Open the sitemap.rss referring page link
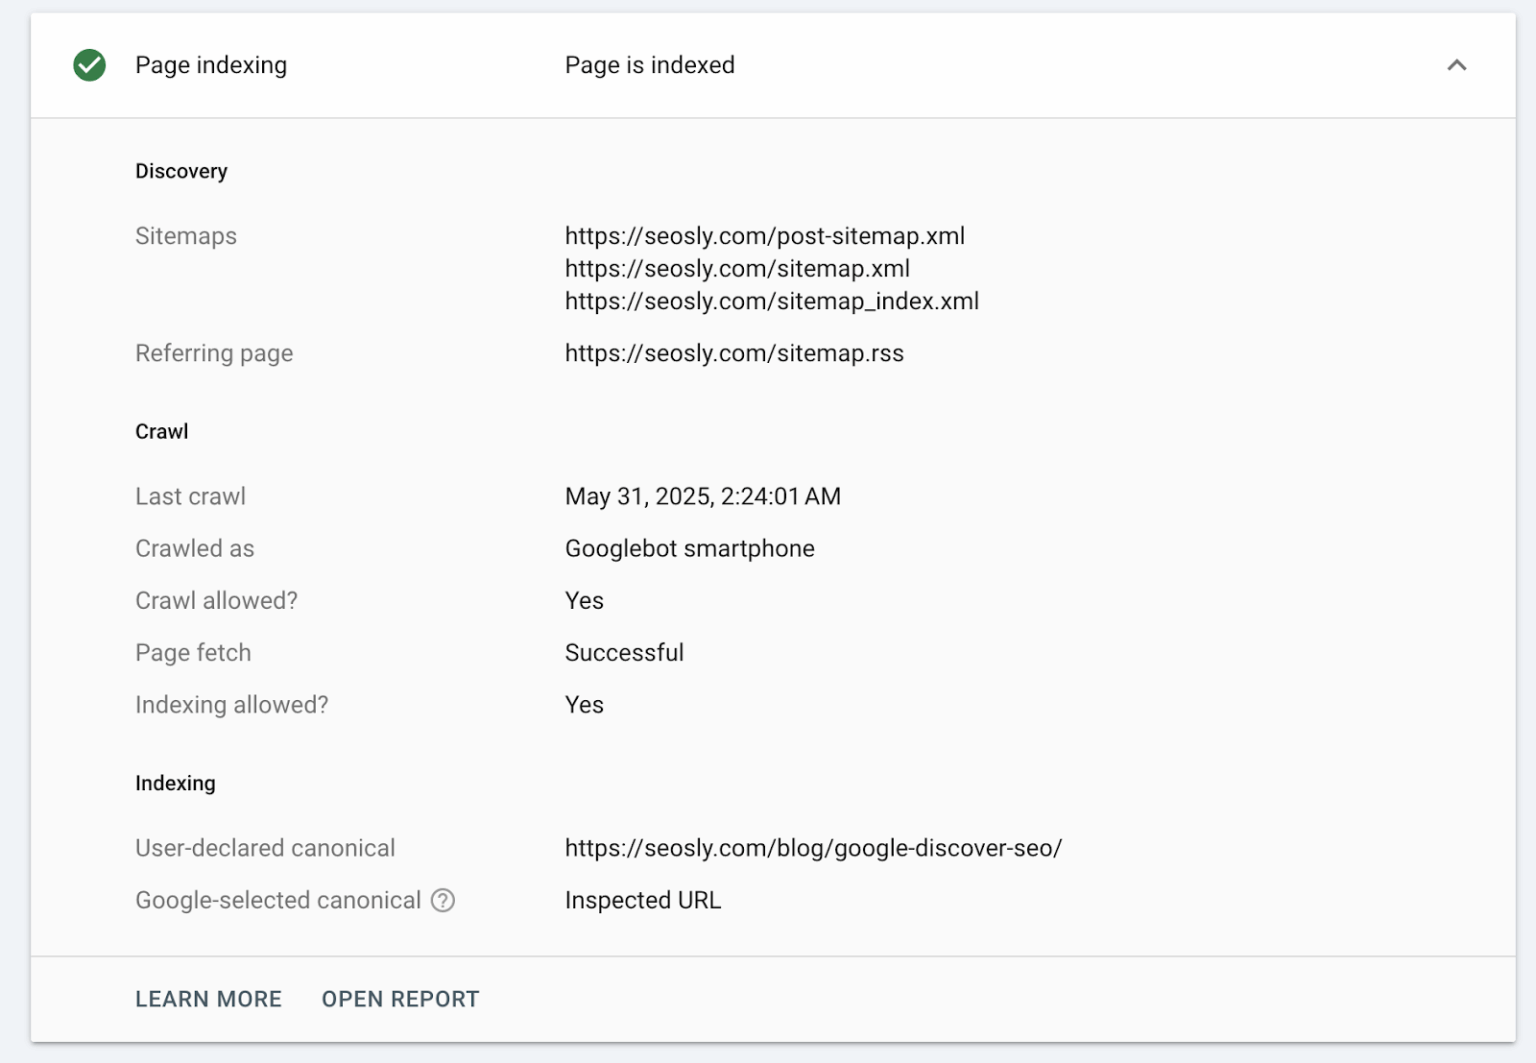 pos(734,353)
